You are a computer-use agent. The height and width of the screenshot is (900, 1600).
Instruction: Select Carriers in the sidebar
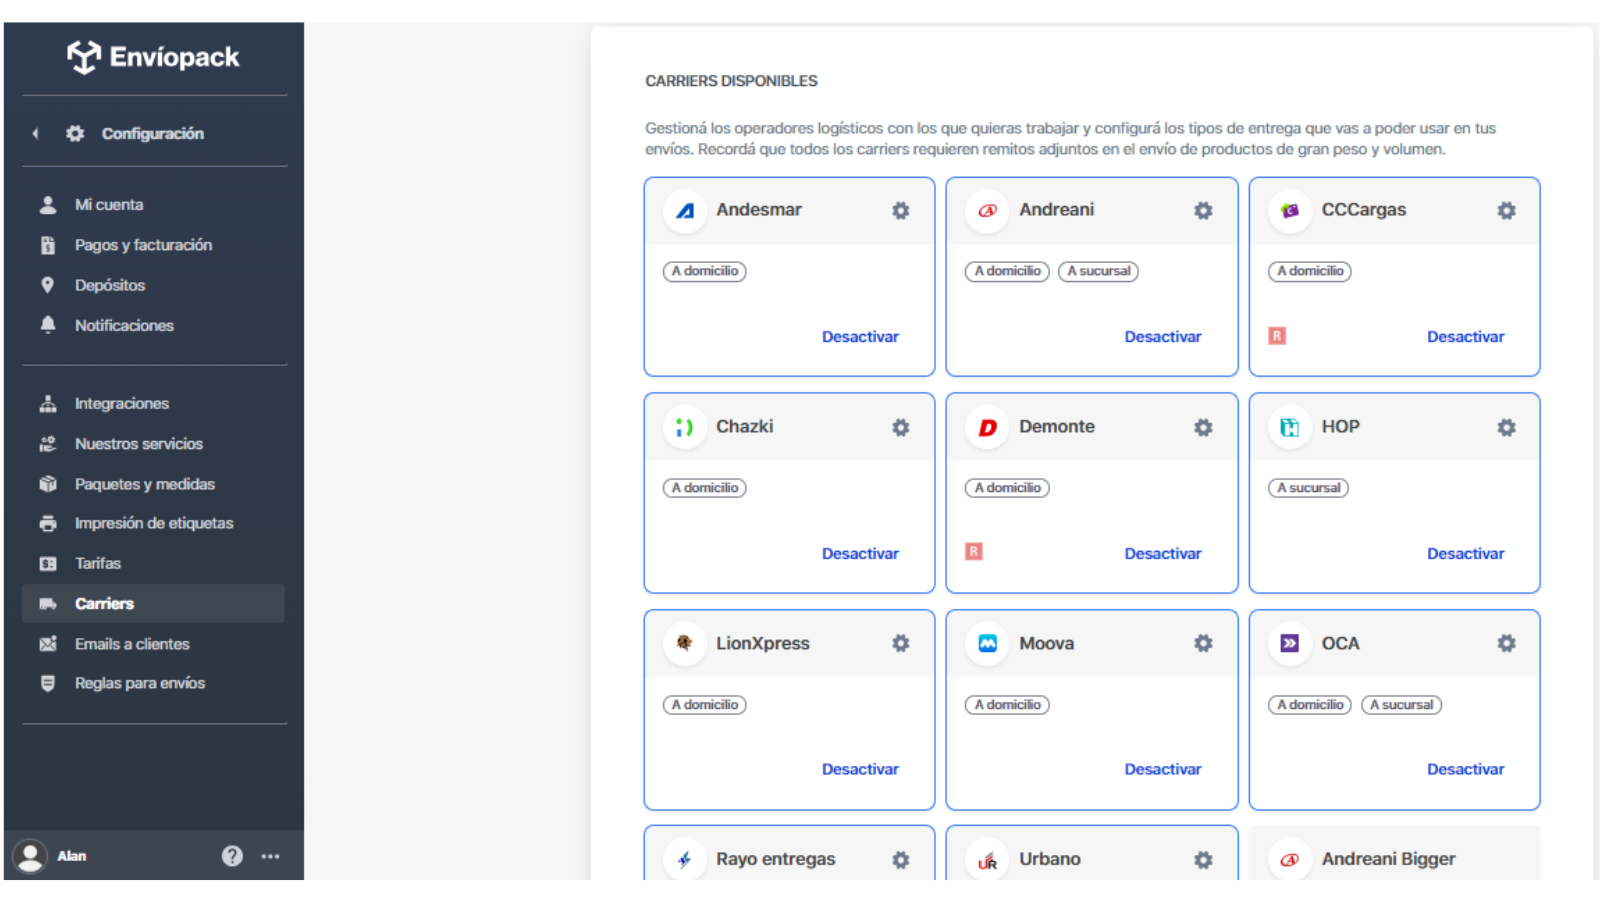pyautogui.click(x=153, y=604)
